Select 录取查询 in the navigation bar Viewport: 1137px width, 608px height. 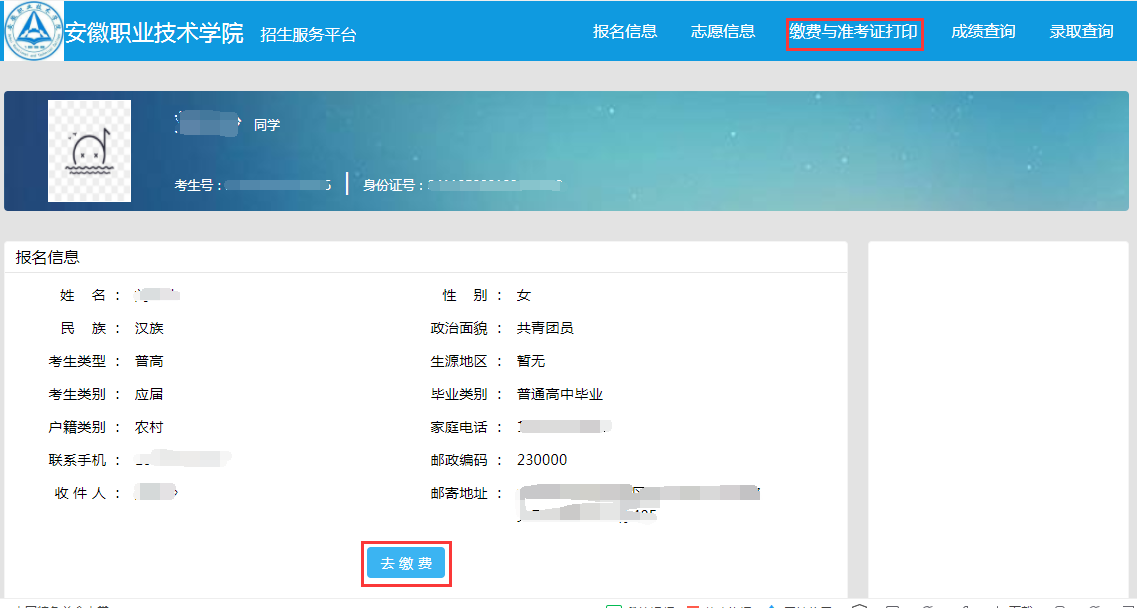point(1081,32)
